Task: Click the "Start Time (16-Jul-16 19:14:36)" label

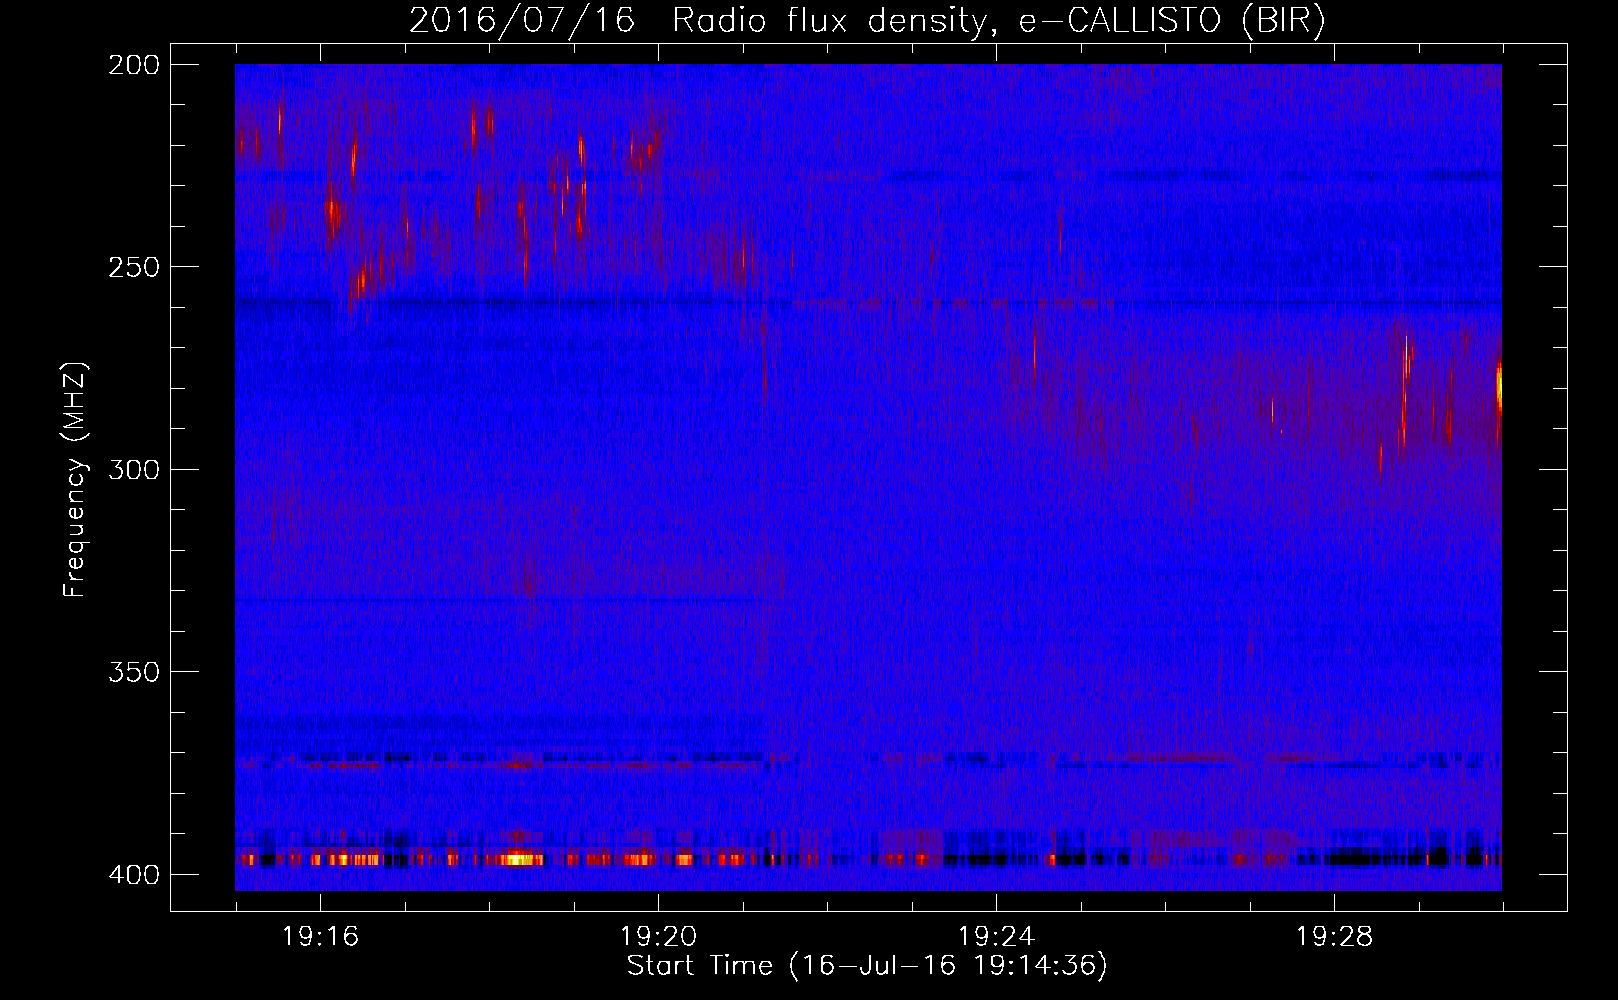Action: tap(867, 966)
